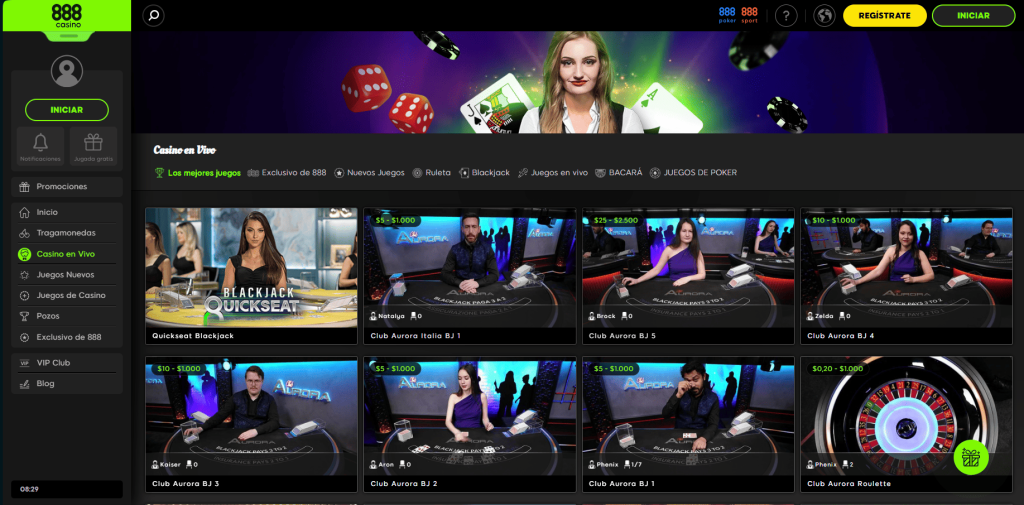Go to 888 sport logo link
This screenshot has width=1024, height=505.
pos(750,15)
